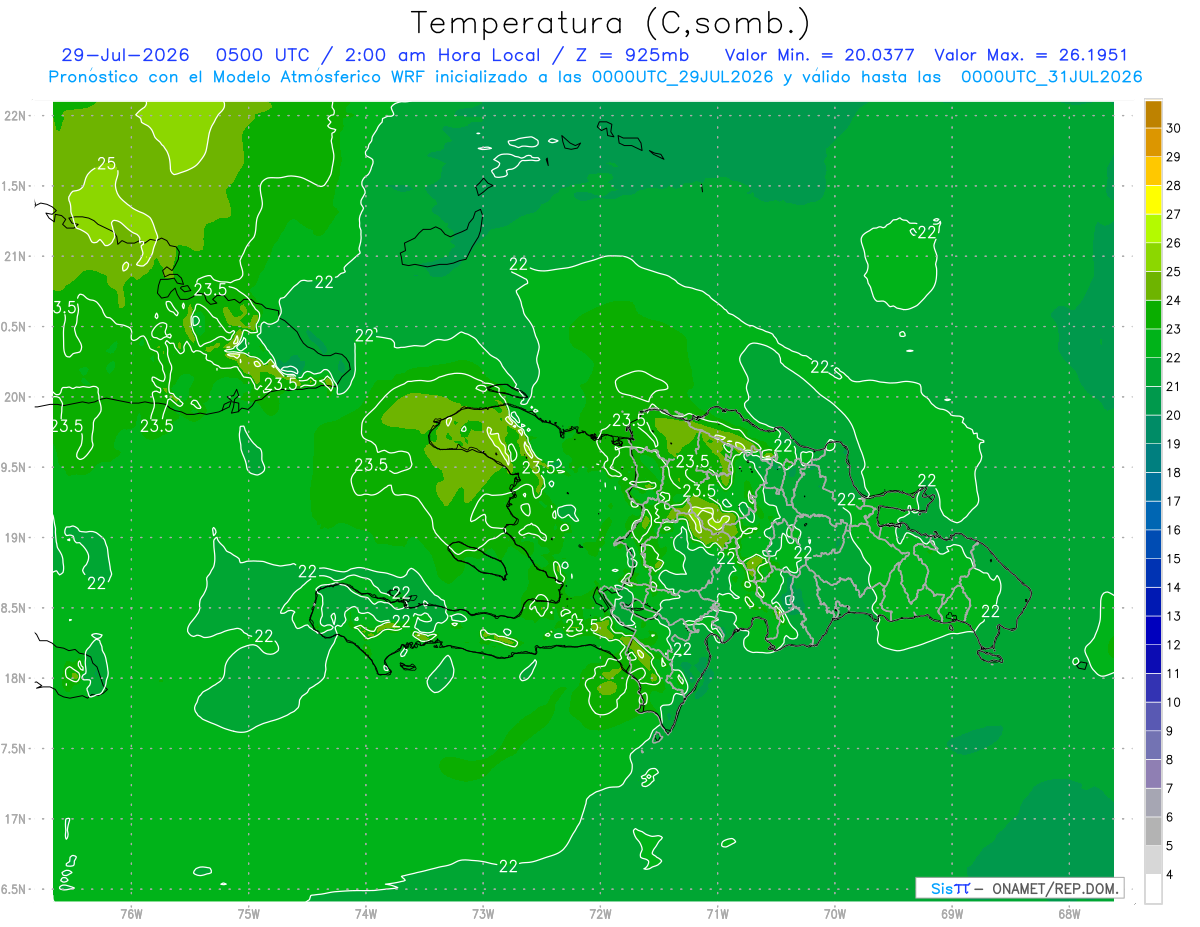Click the dark blue legend swatch between 12 and 13
This screenshot has width=1200, height=927.
[1153, 631]
